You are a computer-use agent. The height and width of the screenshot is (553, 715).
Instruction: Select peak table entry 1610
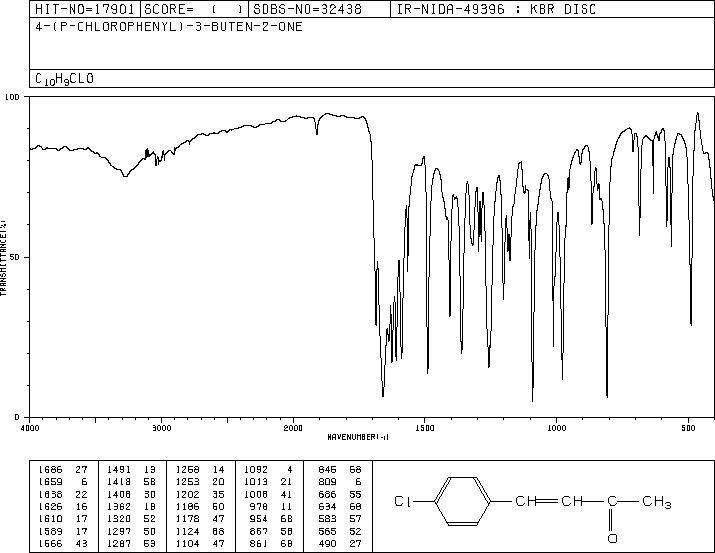[x=63, y=519]
